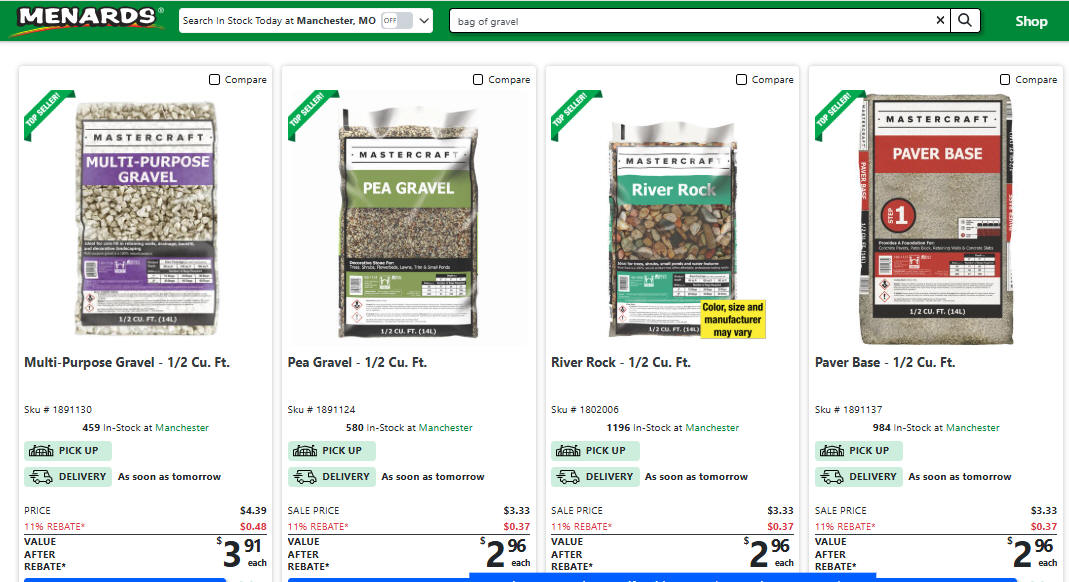Check Compare for Multi-Purpose Gravel
The image size is (1069, 582).
coord(214,80)
